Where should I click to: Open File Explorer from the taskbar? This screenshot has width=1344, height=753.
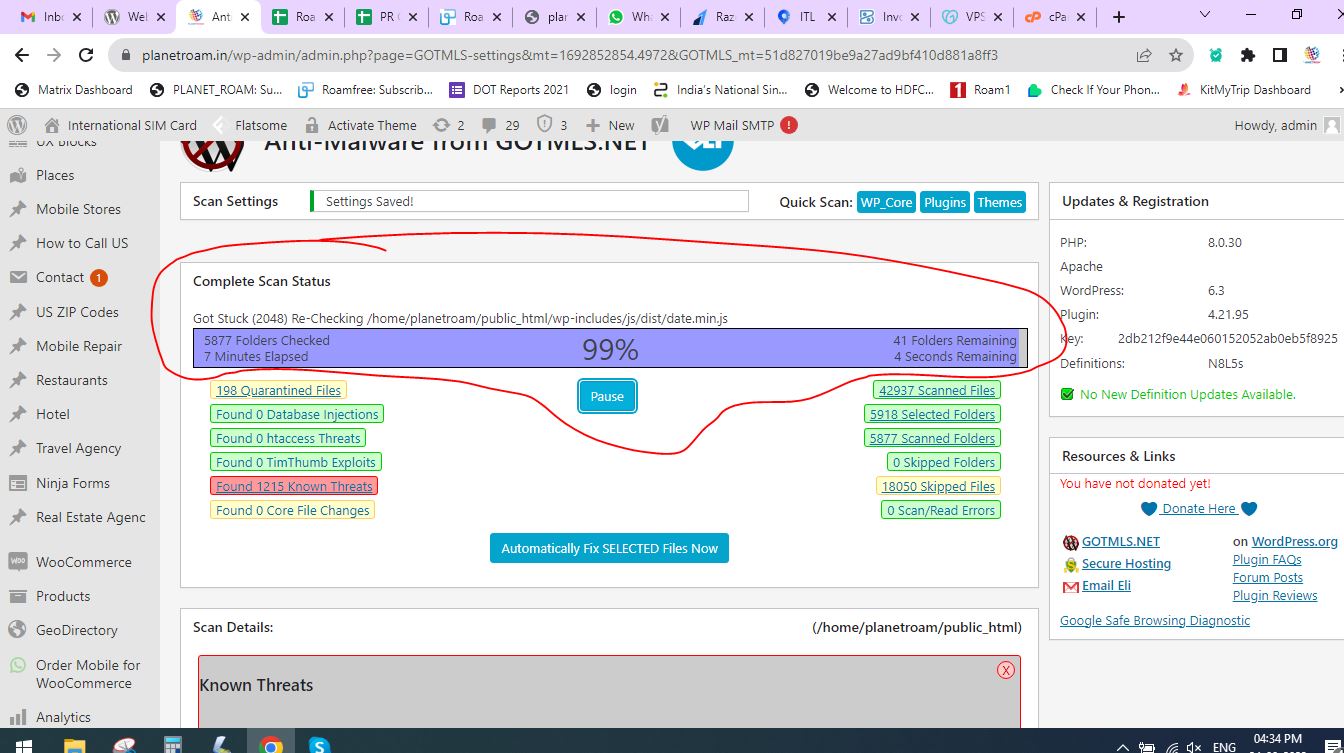[75, 745]
